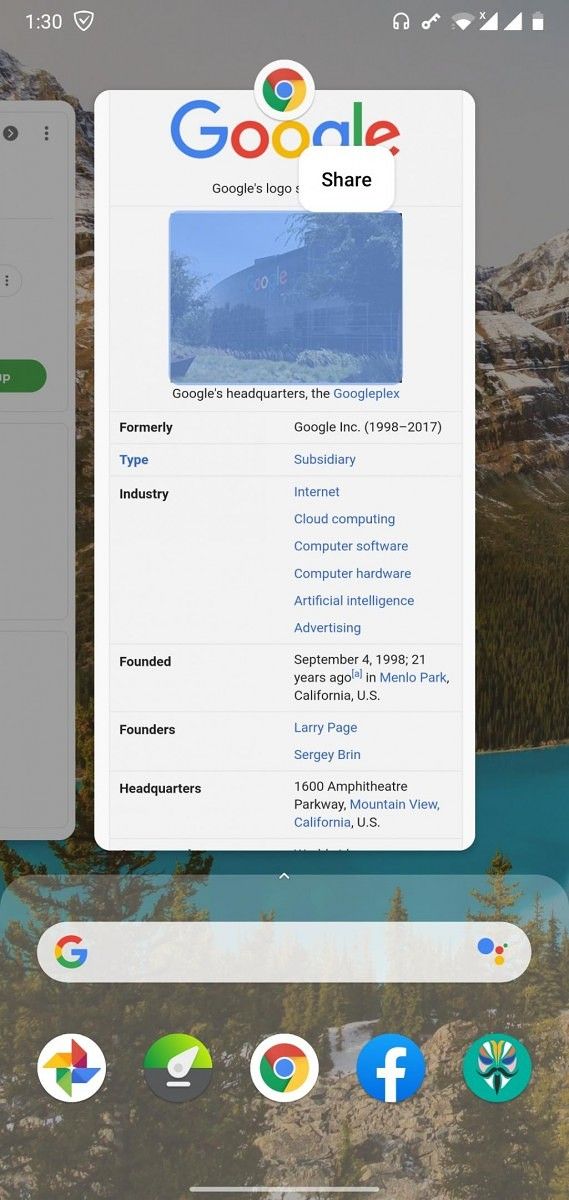
Task: Tap the 1:30 clock in status bar
Action: pos(43,21)
